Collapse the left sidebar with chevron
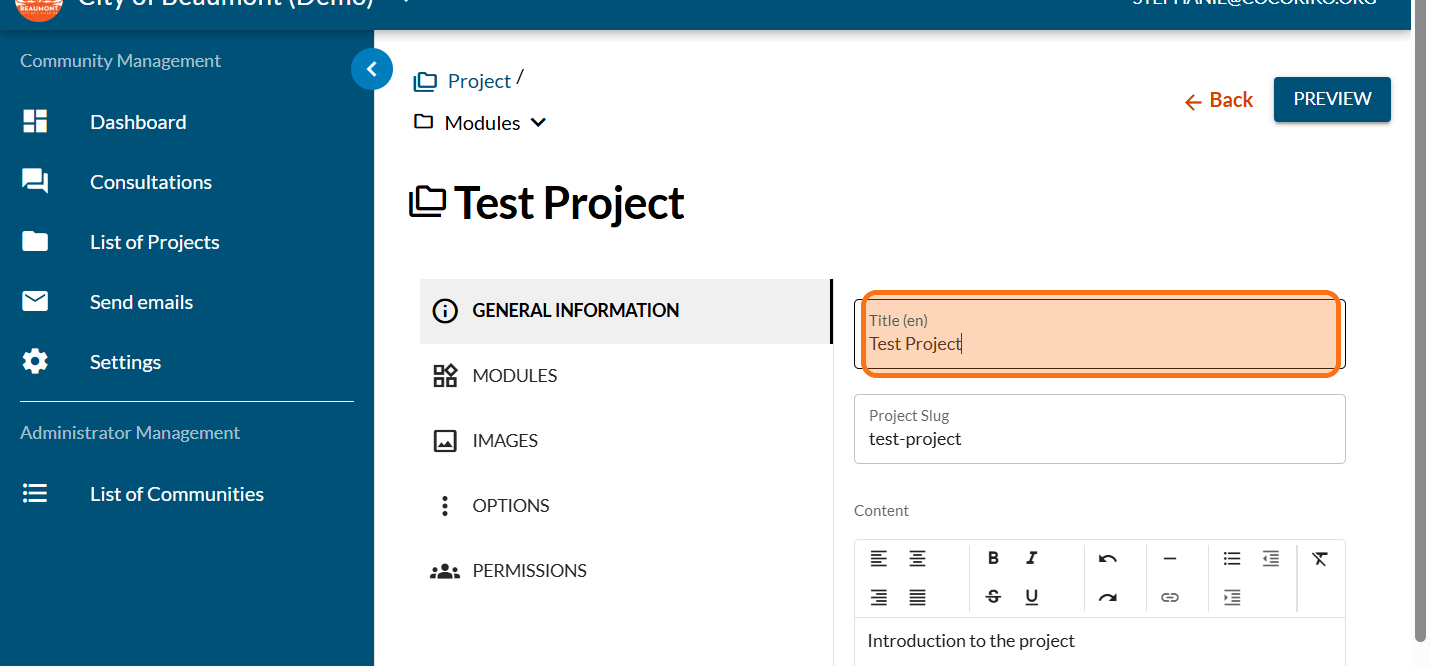This screenshot has width=1430, height=666. (372, 69)
